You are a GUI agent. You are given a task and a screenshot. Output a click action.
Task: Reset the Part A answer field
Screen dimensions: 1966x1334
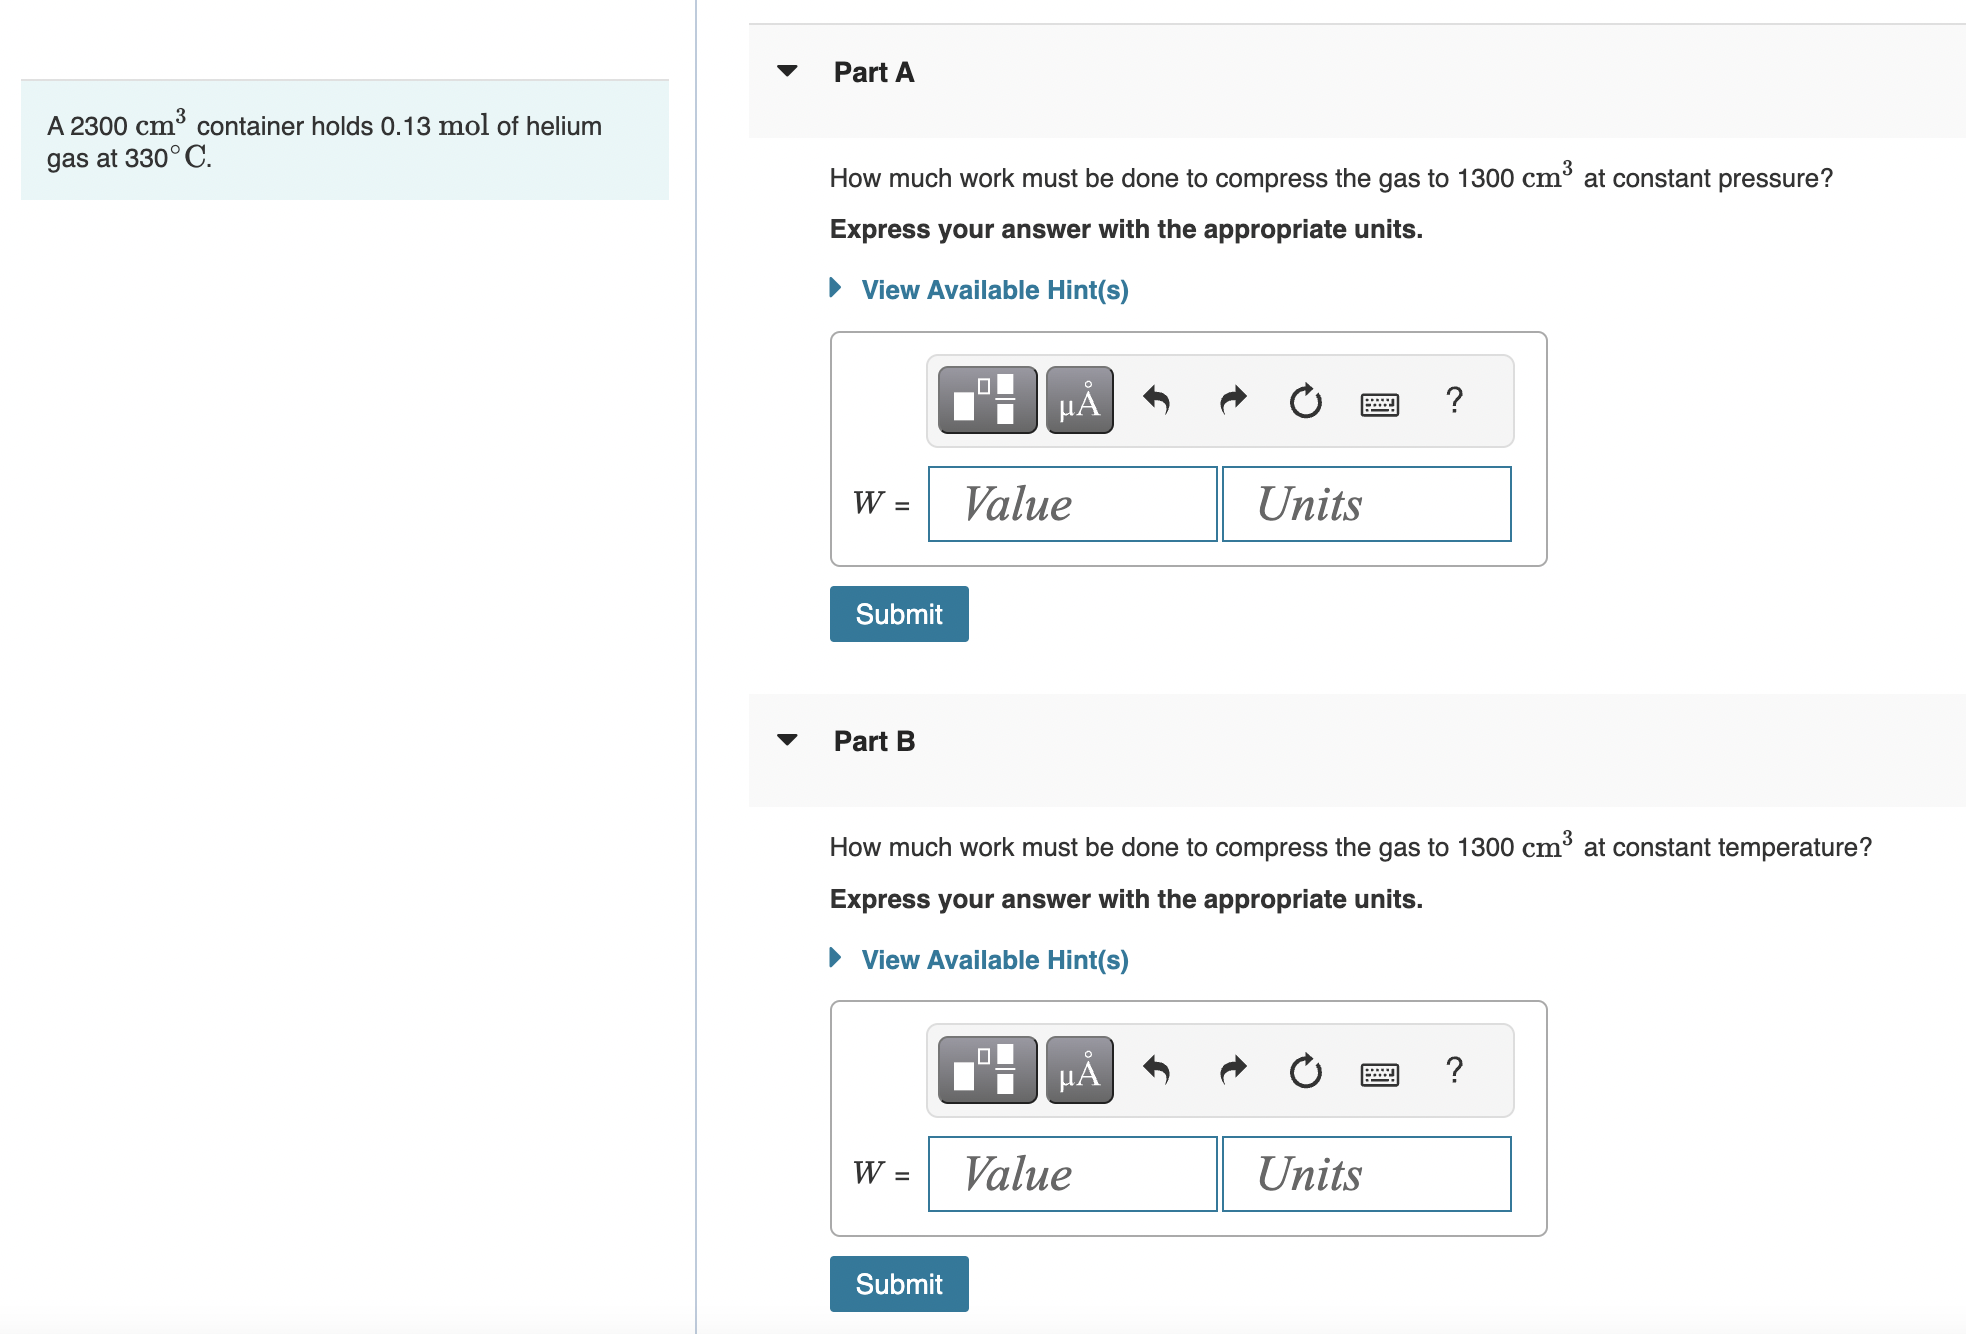1305,401
